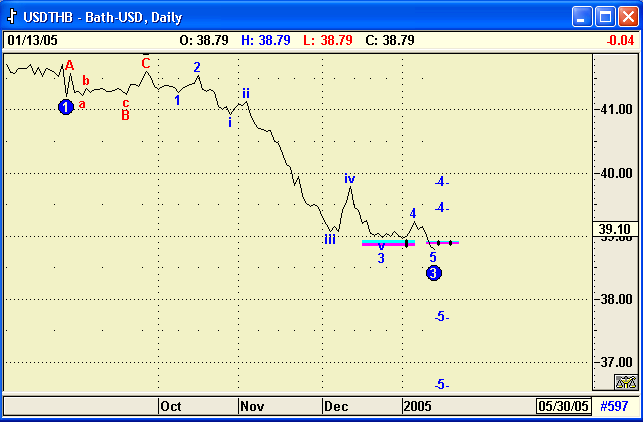643x422 pixels.
Task: Click the blue subwave i label
Action: click(x=230, y=122)
